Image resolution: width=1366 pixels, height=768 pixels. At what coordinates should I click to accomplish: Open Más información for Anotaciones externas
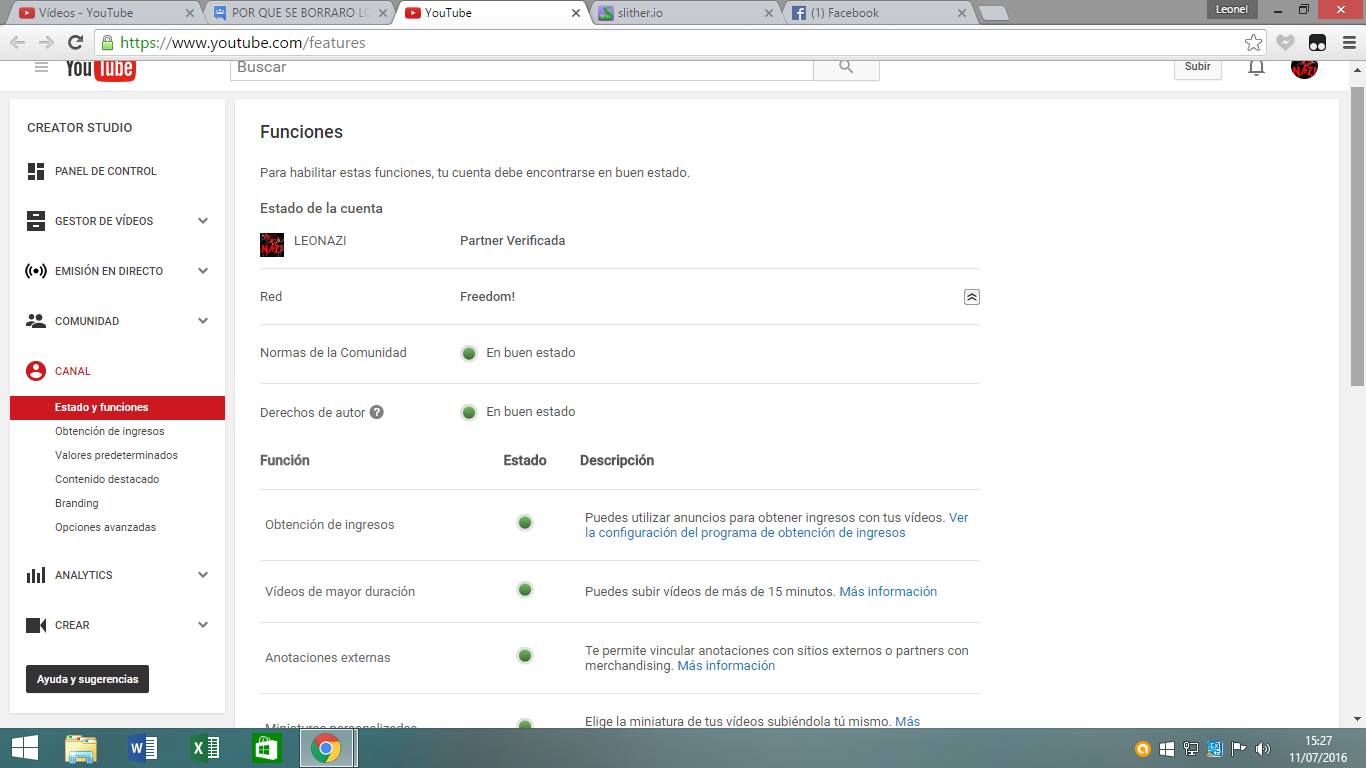point(726,665)
